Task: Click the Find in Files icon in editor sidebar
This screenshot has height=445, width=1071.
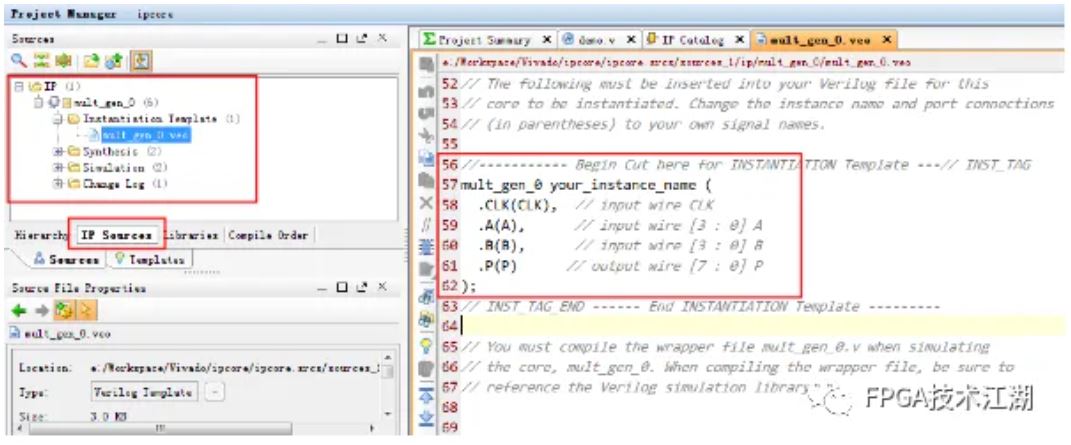Action: pos(427,319)
